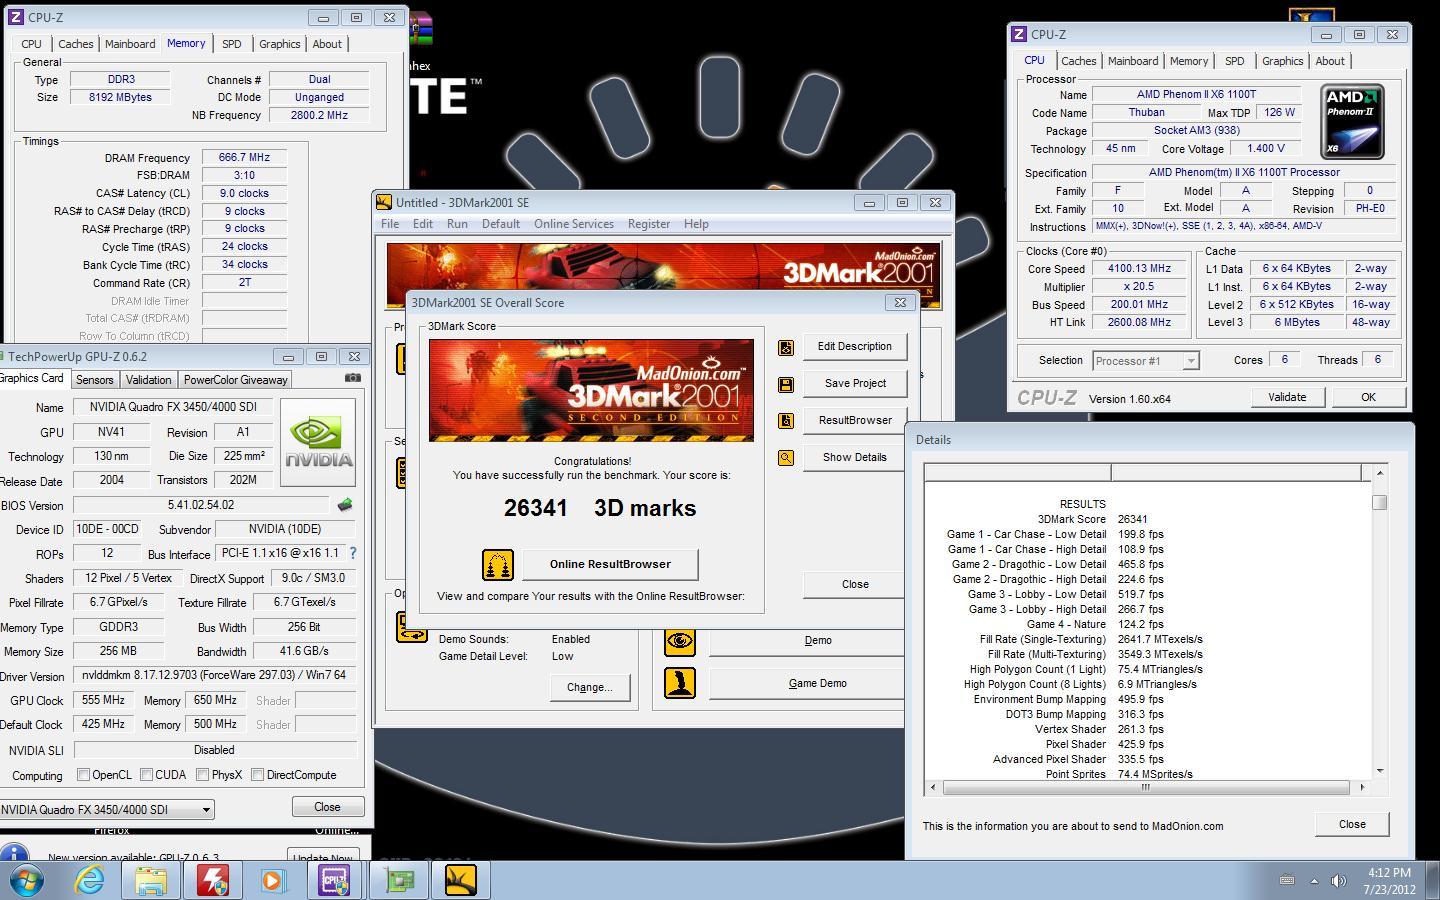The image size is (1440, 900).
Task: Open the Default menu in 3DMark2001
Action: coord(500,224)
